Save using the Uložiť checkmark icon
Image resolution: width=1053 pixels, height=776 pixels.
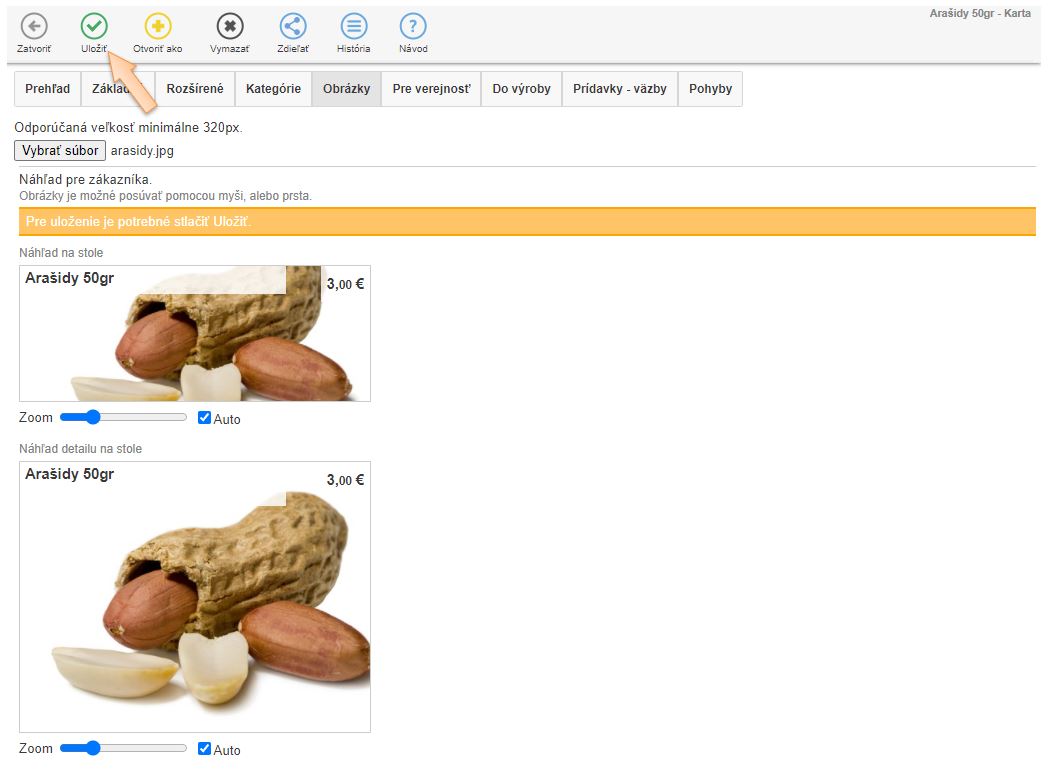click(x=94, y=27)
